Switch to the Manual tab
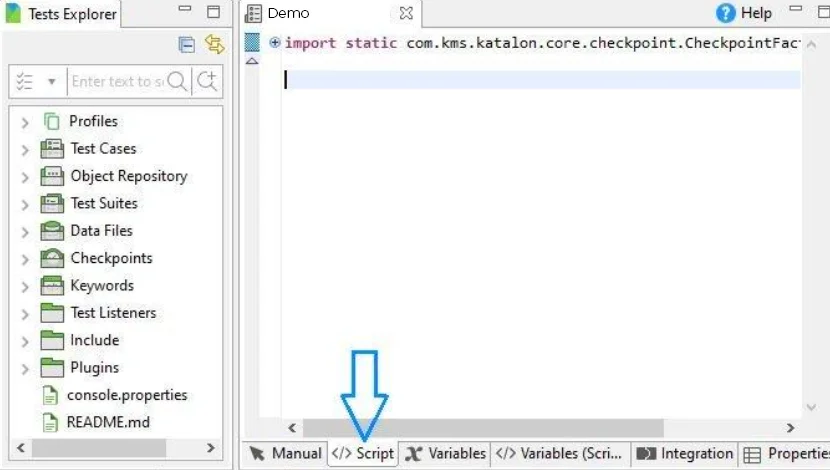Screen dimensions: 830x470 coord(286,454)
